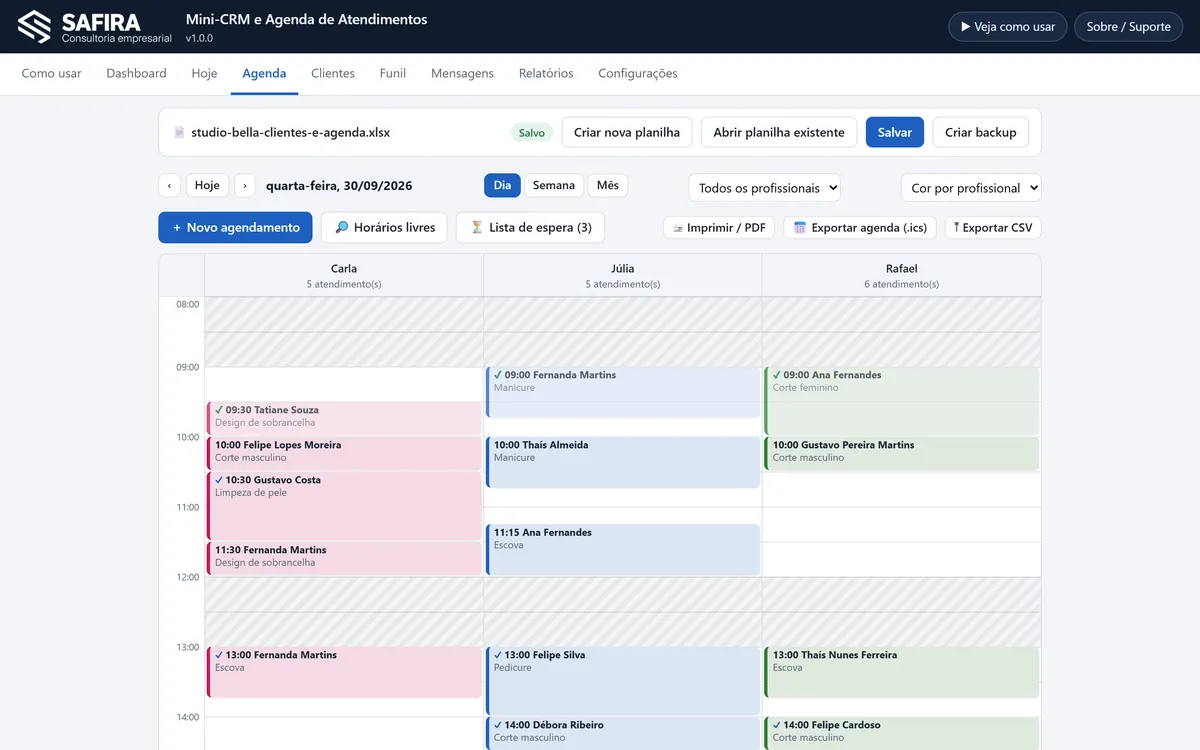Open the 13:00 Fernanda Martins Escova appointment
This screenshot has height=750, width=1200.
[344, 672]
